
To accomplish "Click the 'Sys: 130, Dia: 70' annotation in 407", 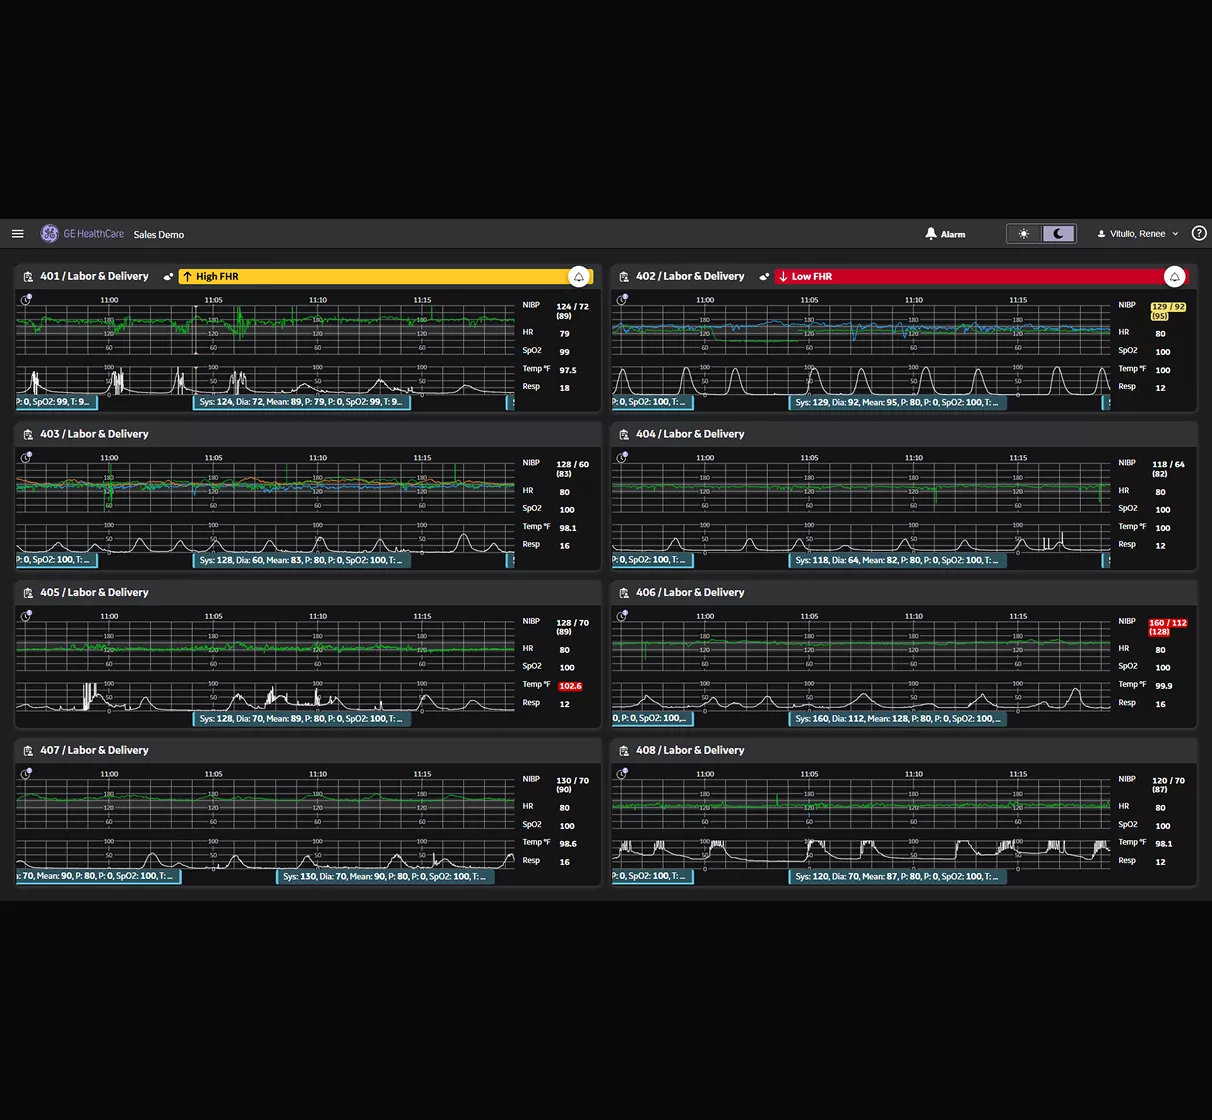I will pos(385,876).
